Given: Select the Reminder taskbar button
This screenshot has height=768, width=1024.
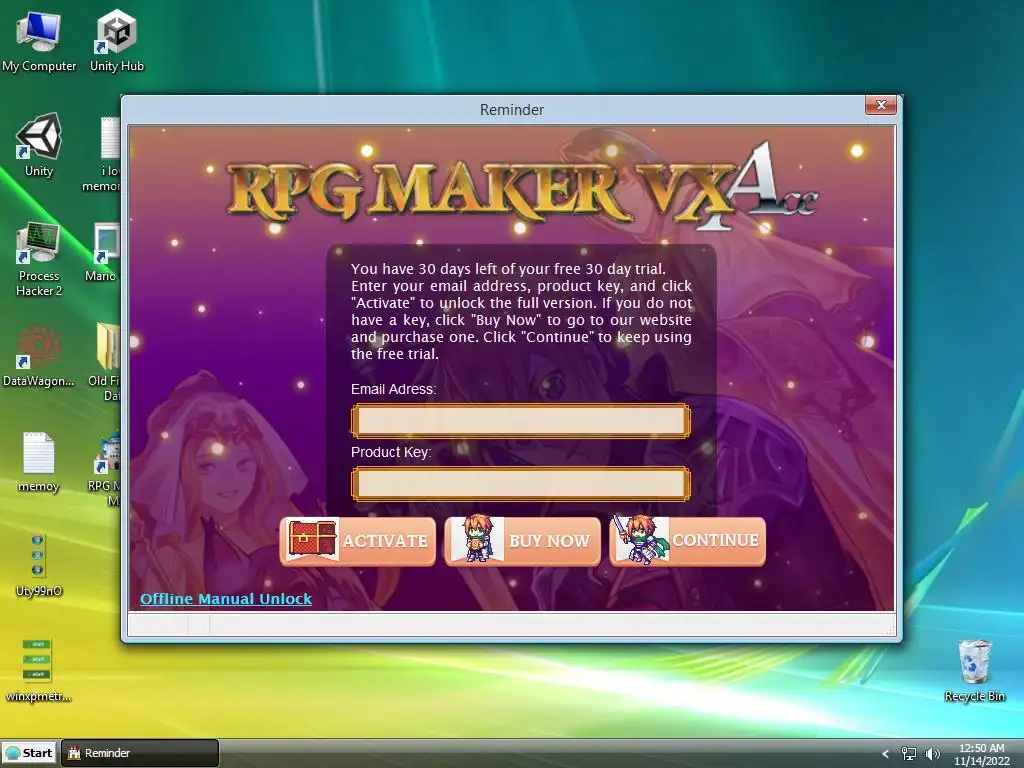Looking at the screenshot, I should (140, 753).
